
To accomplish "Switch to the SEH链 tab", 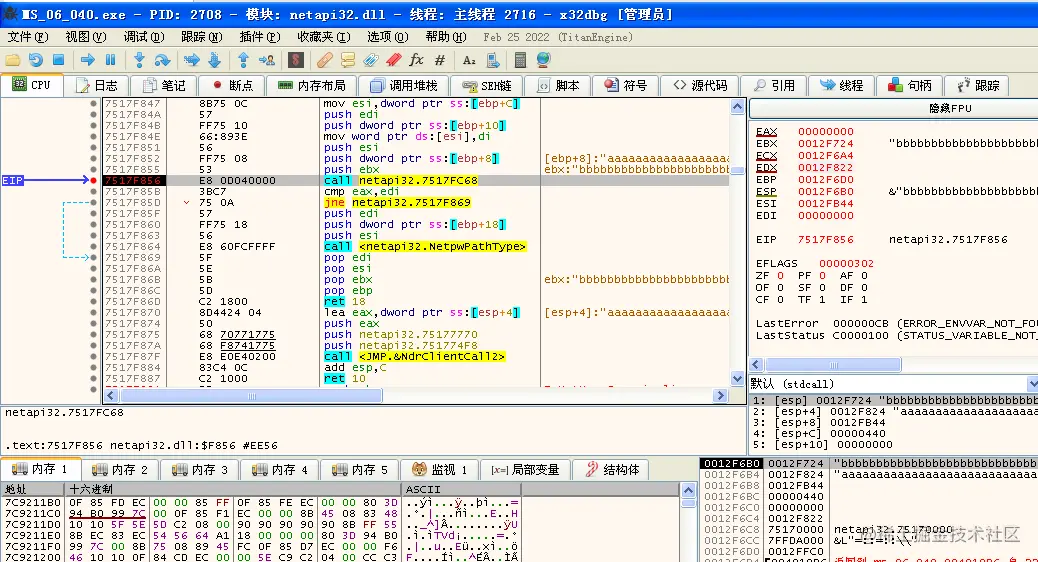I will click(x=487, y=85).
